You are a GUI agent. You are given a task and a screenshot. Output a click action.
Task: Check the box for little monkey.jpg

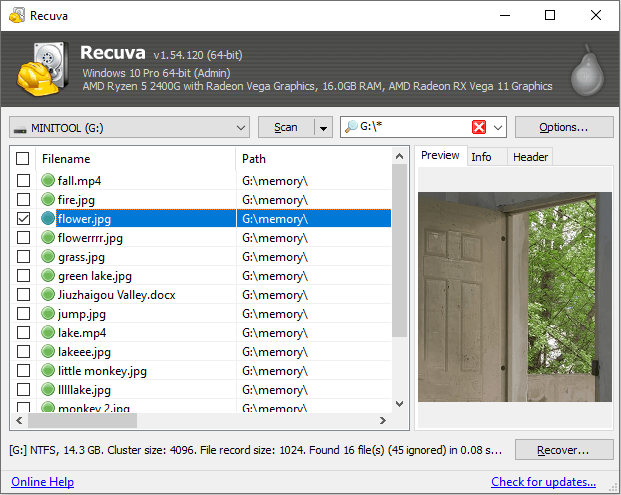tap(23, 371)
